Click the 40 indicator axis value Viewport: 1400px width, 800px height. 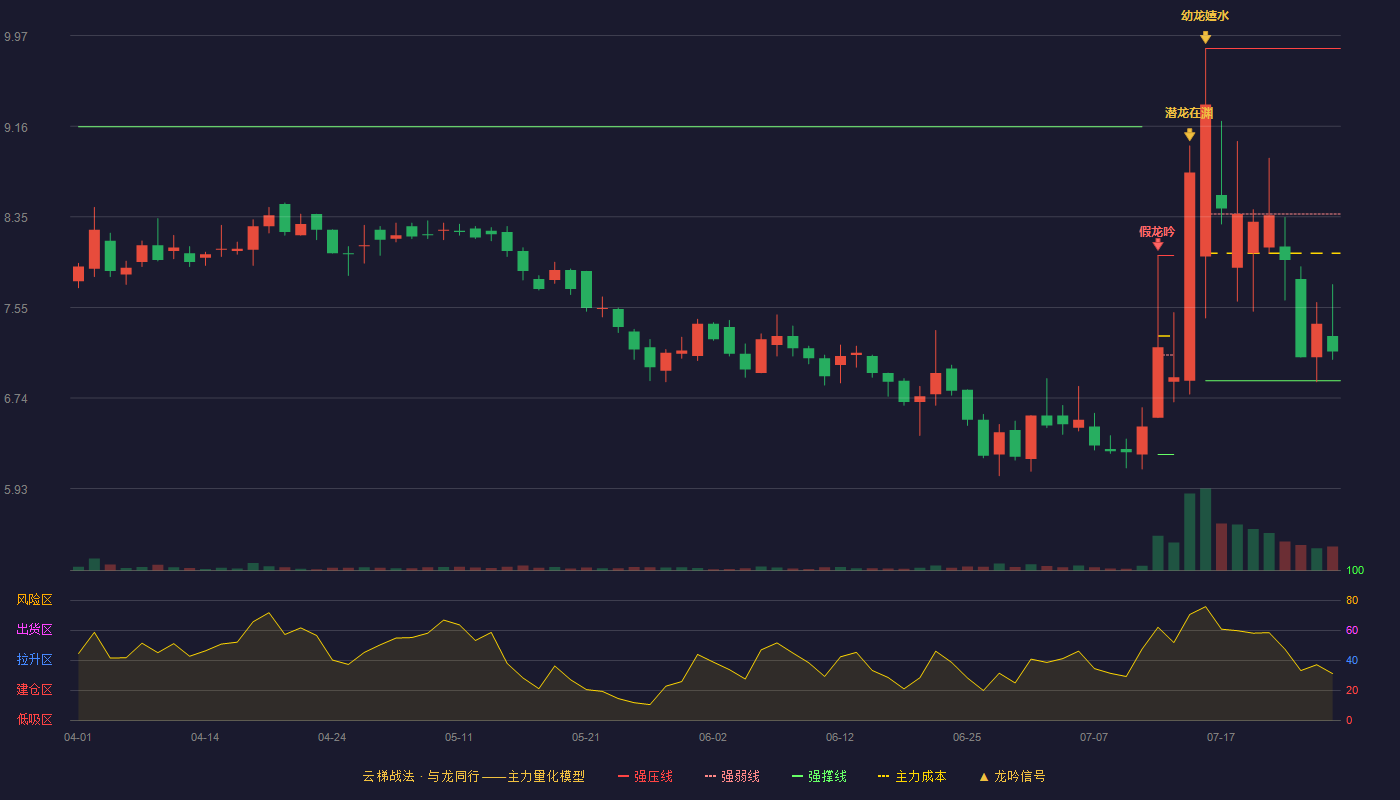[x=1352, y=660]
